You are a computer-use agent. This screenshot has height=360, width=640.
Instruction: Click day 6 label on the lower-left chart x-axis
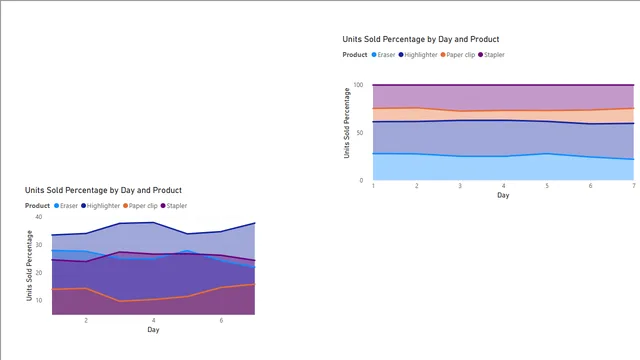pyautogui.click(x=221, y=320)
